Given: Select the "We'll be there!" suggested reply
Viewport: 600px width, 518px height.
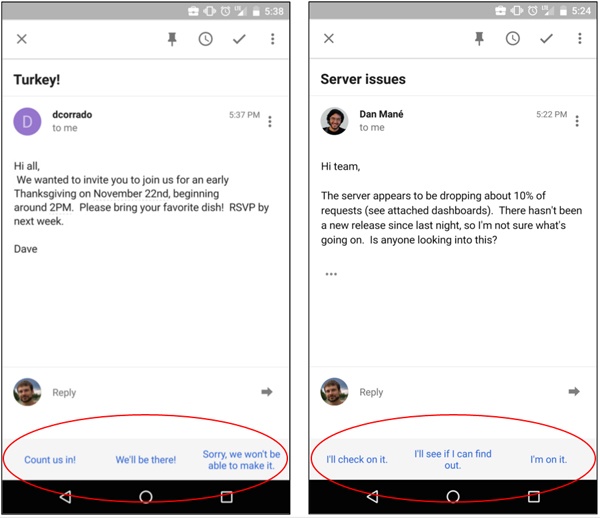Looking at the screenshot, I should point(146,459).
